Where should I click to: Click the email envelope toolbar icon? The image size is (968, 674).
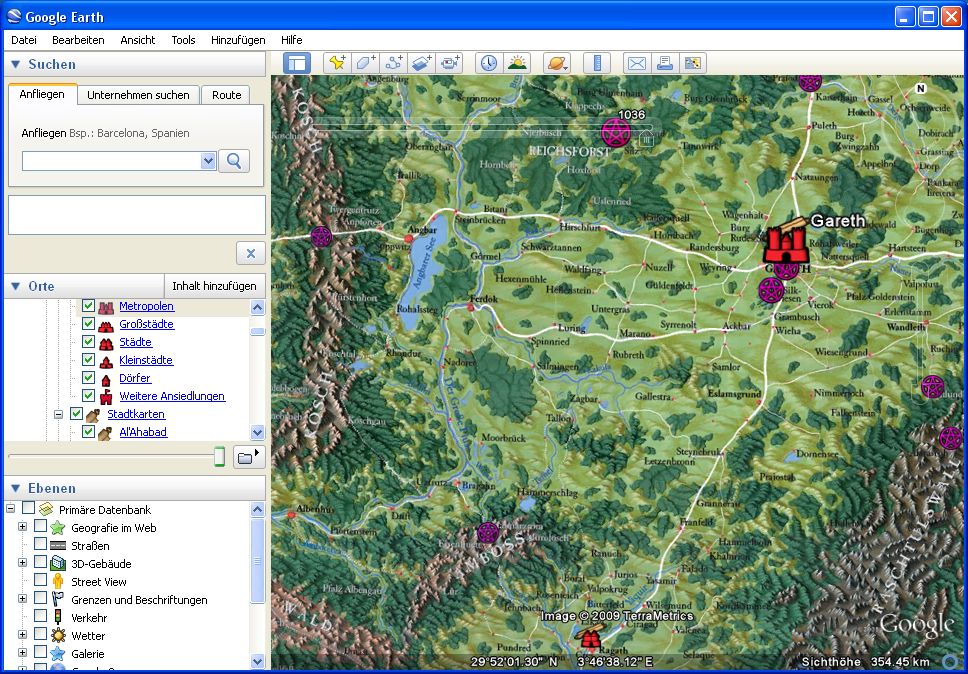(x=637, y=63)
